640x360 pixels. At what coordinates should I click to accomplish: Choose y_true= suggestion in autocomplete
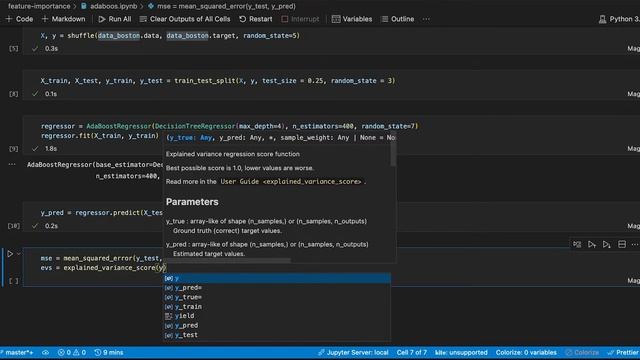pyautogui.click(x=277, y=297)
